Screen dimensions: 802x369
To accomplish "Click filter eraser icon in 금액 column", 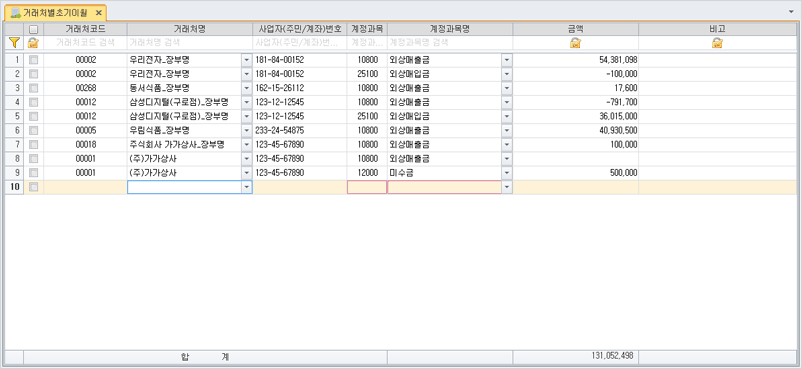I will click(x=575, y=42).
